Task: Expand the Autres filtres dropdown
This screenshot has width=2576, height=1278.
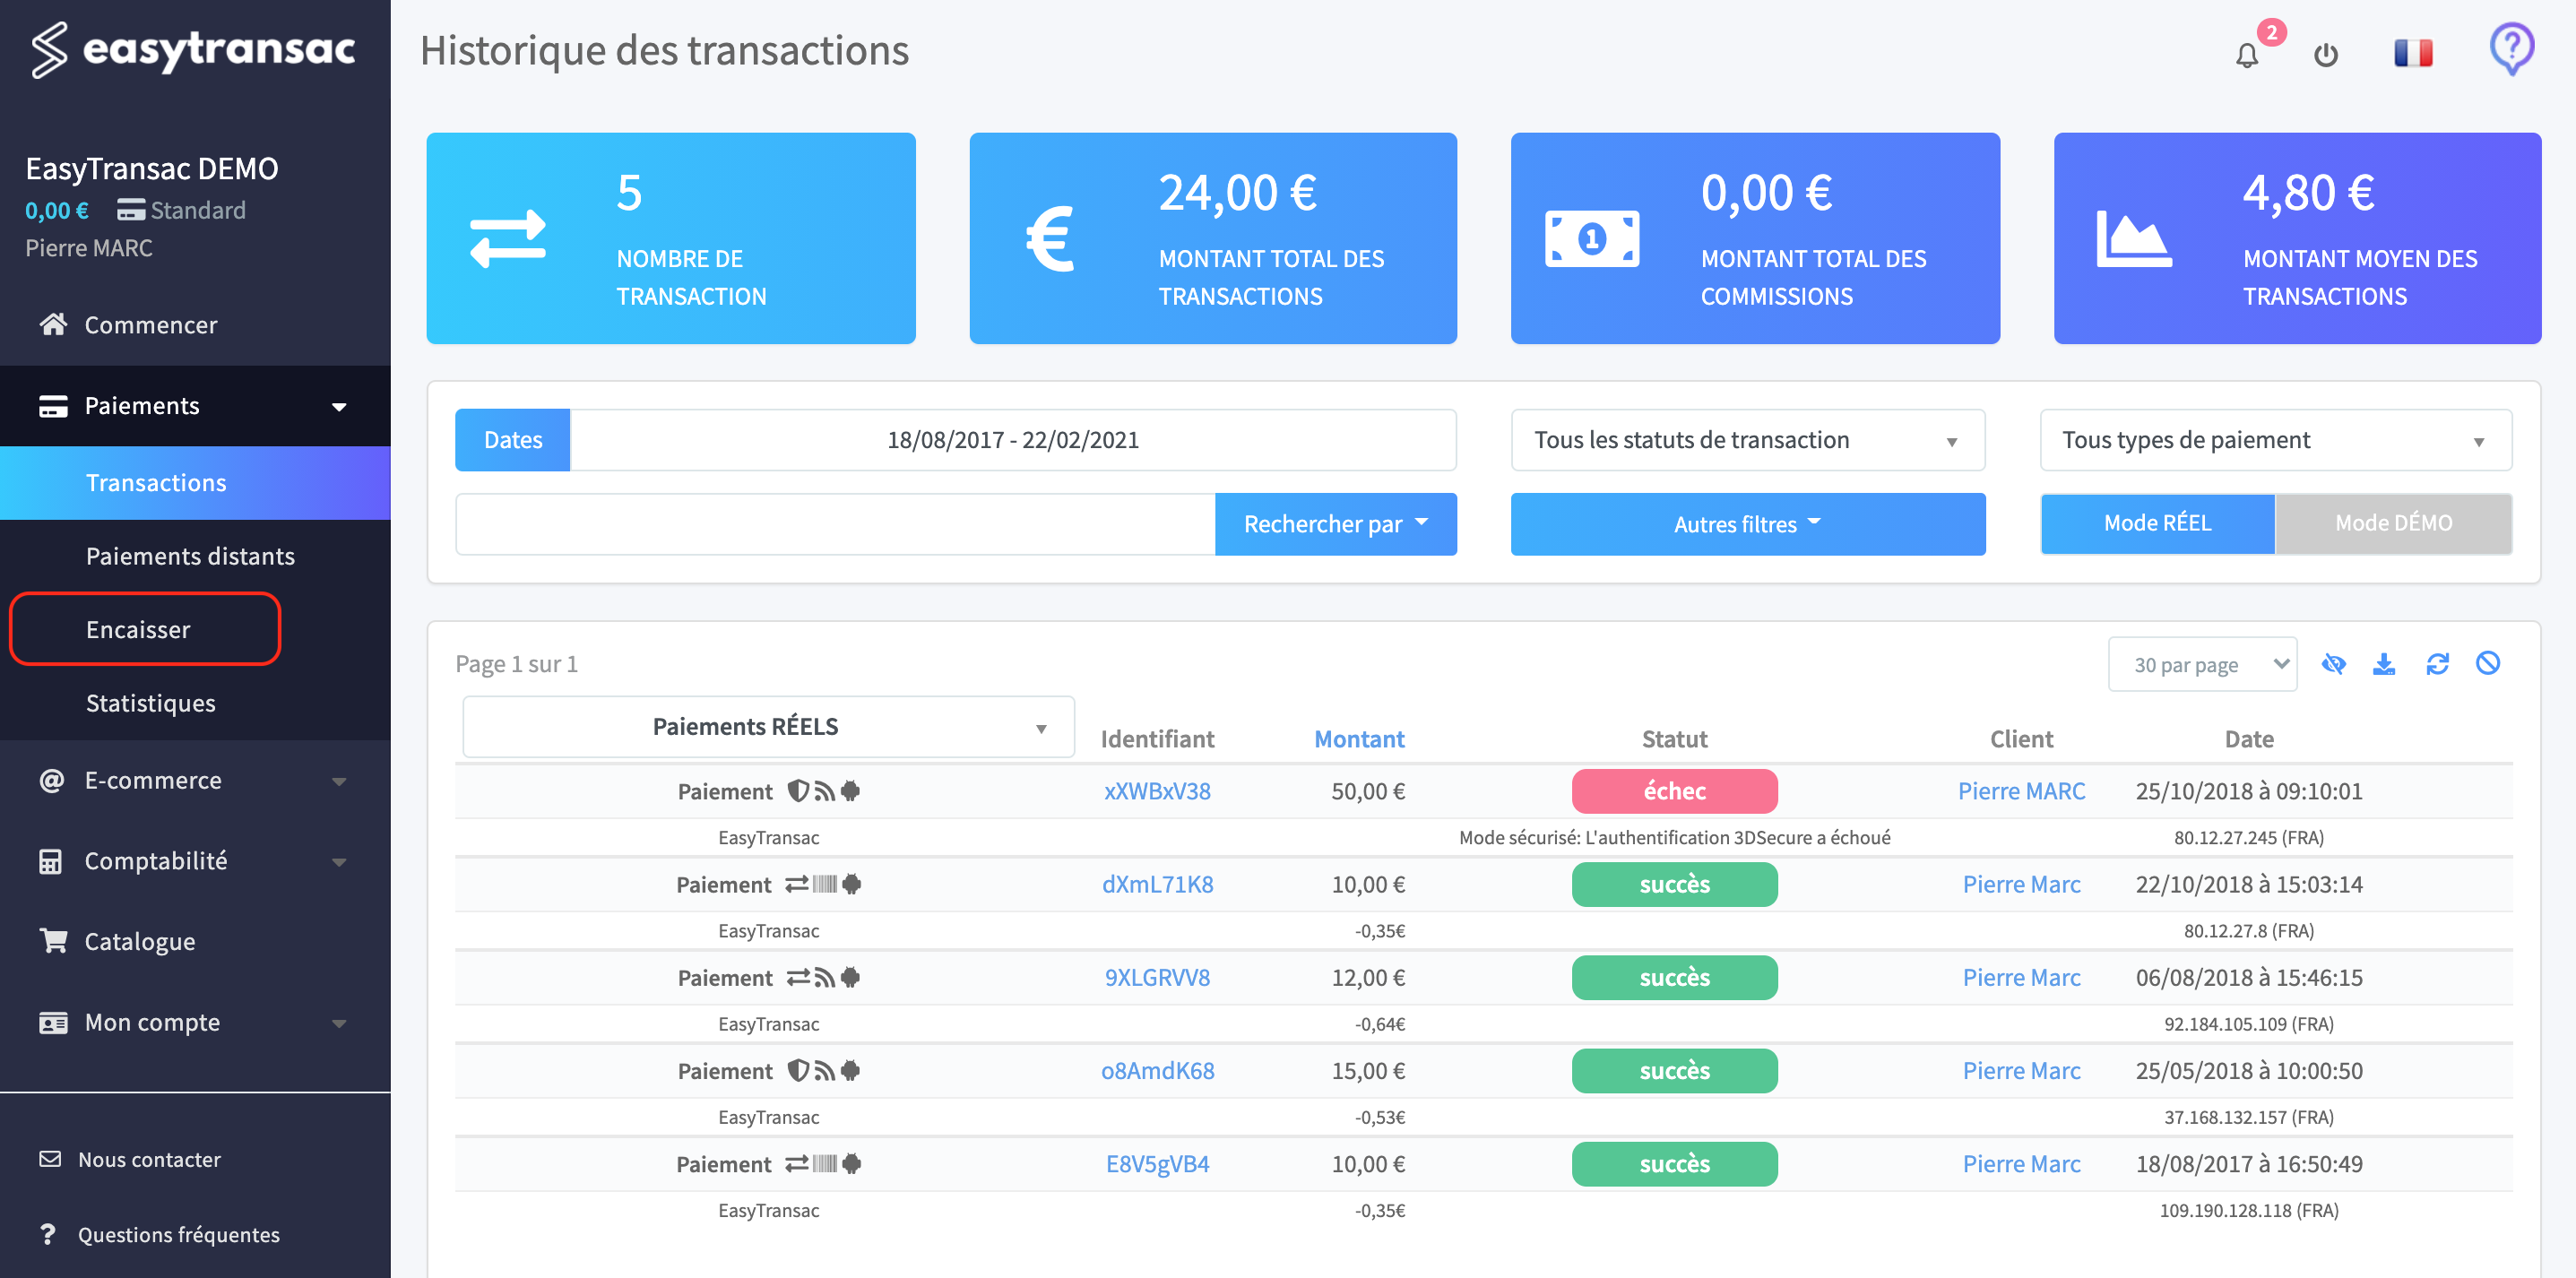Action: click(x=1747, y=524)
